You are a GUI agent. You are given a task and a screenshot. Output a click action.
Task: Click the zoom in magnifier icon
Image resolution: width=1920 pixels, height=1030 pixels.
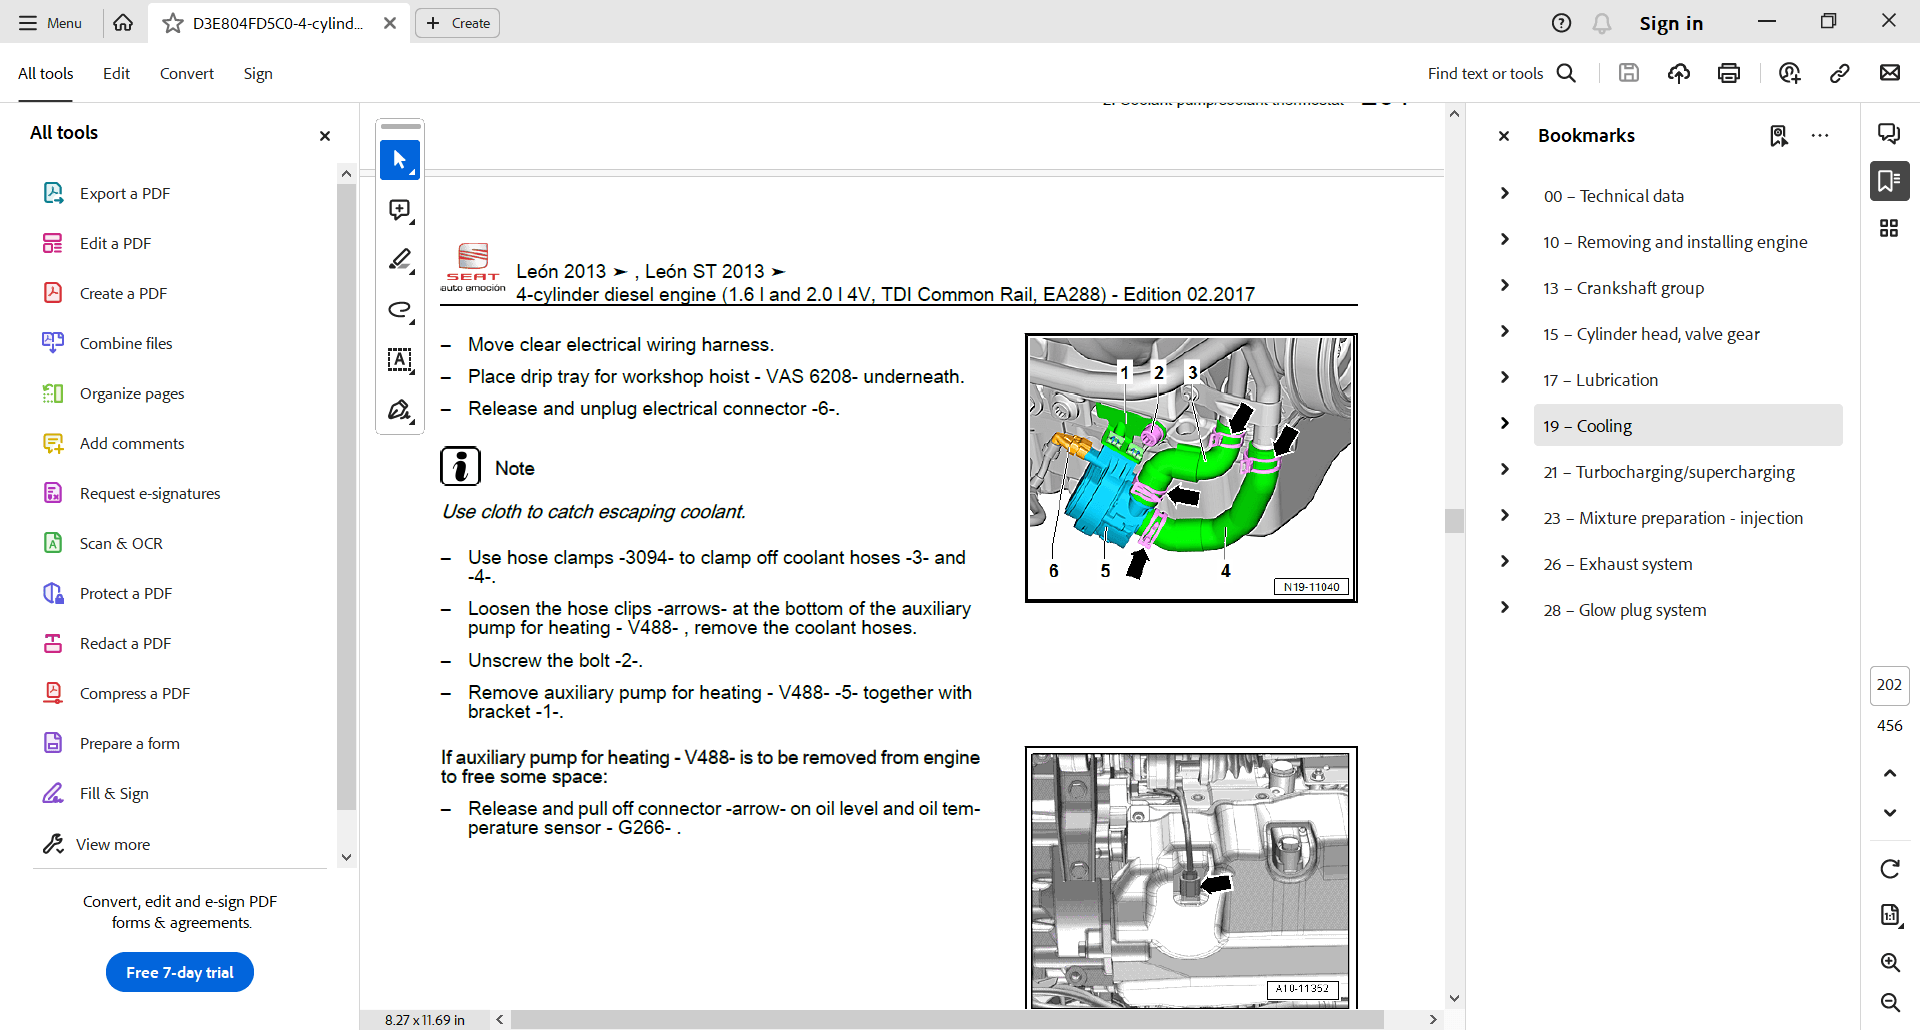click(x=1890, y=962)
